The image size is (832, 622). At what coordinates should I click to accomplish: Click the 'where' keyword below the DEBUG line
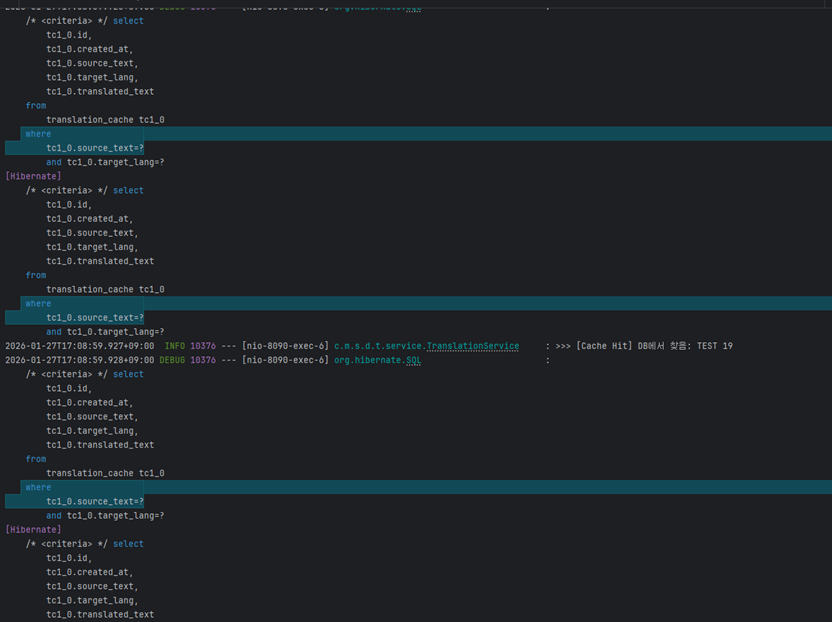coord(38,487)
